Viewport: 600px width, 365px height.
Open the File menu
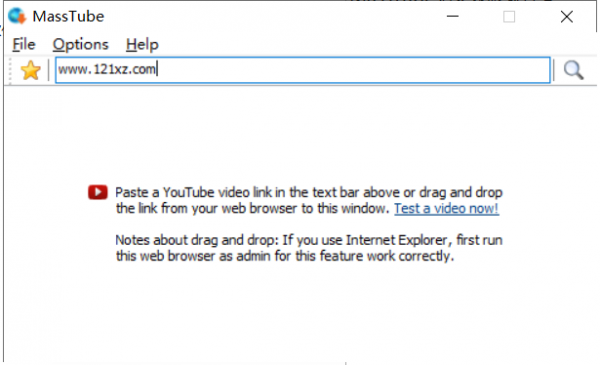[x=24, y=45]
